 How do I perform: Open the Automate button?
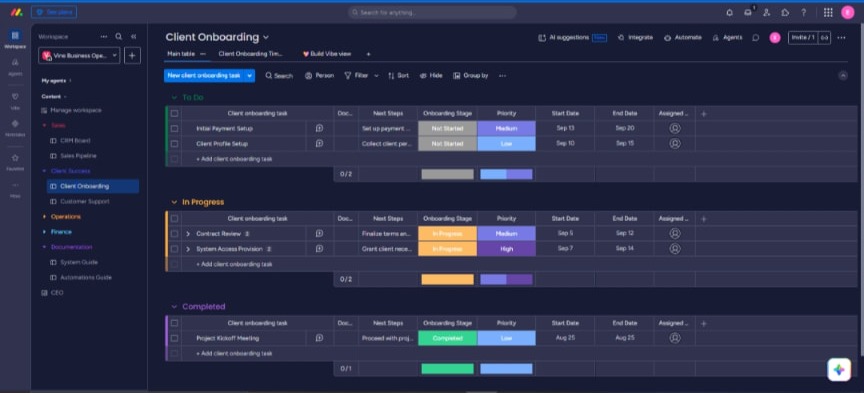click(x=683, y=37)
